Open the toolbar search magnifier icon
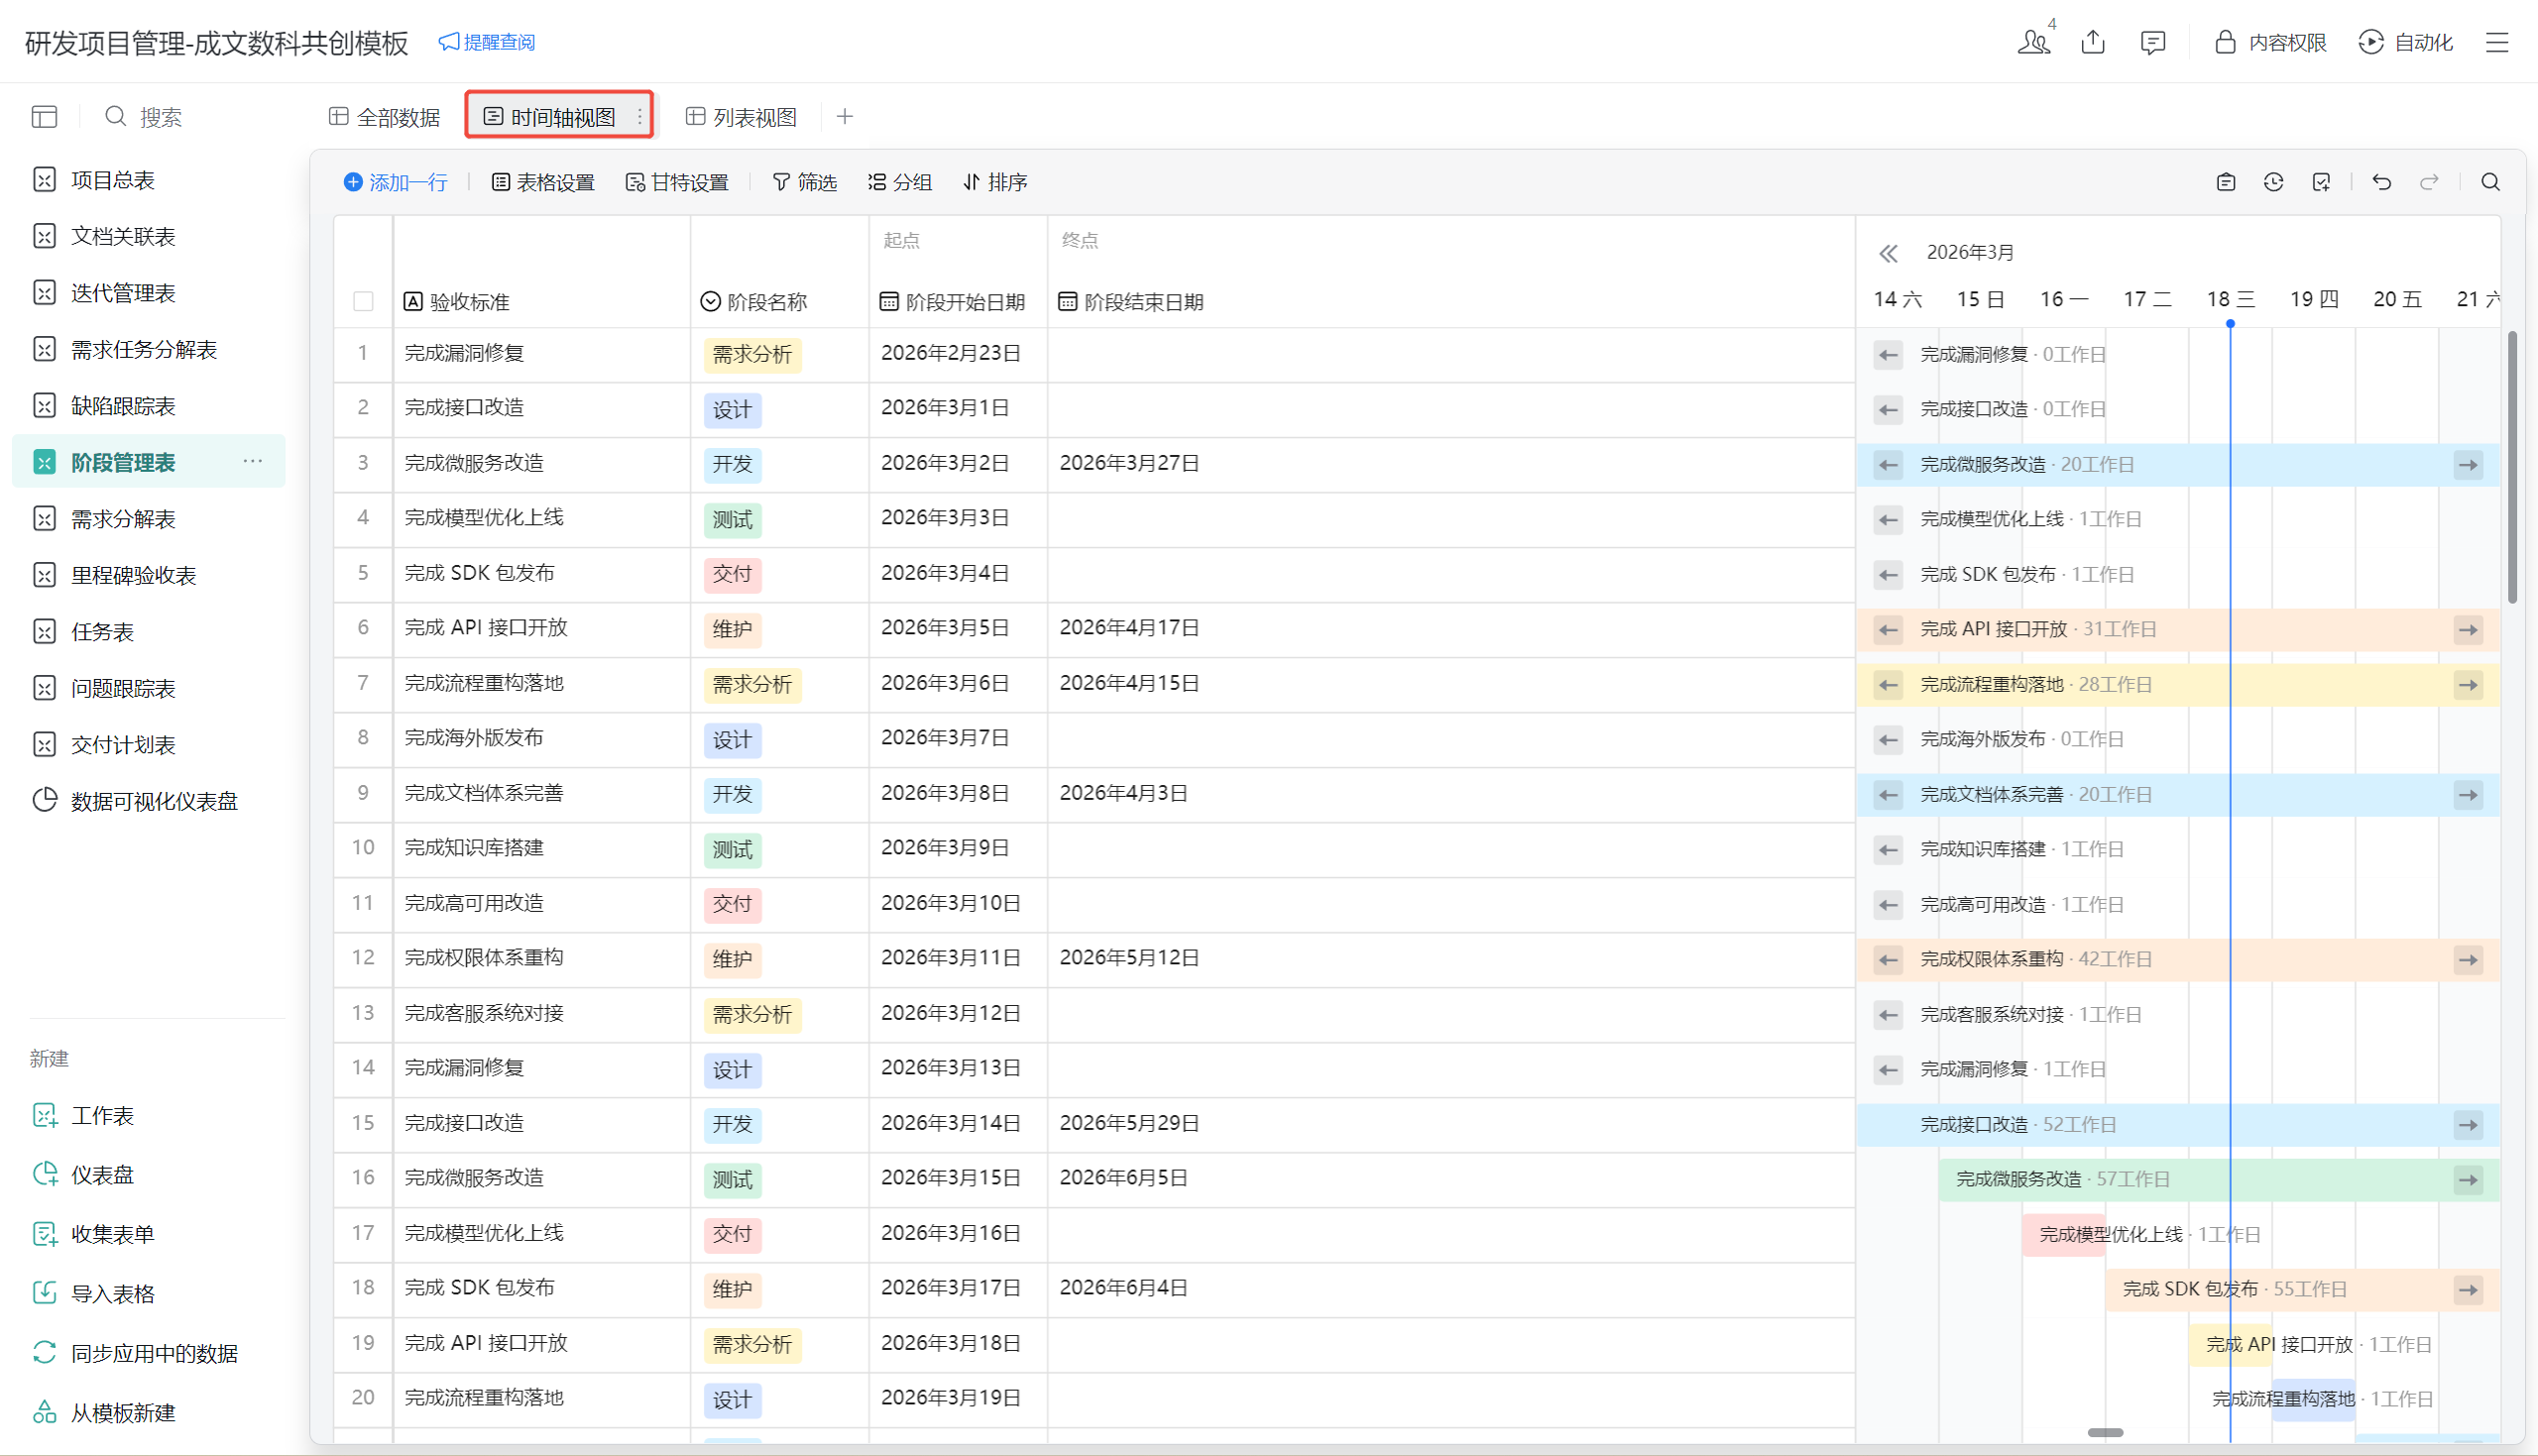This screenshot has height=1456, width=2538. coord(2490,182)
